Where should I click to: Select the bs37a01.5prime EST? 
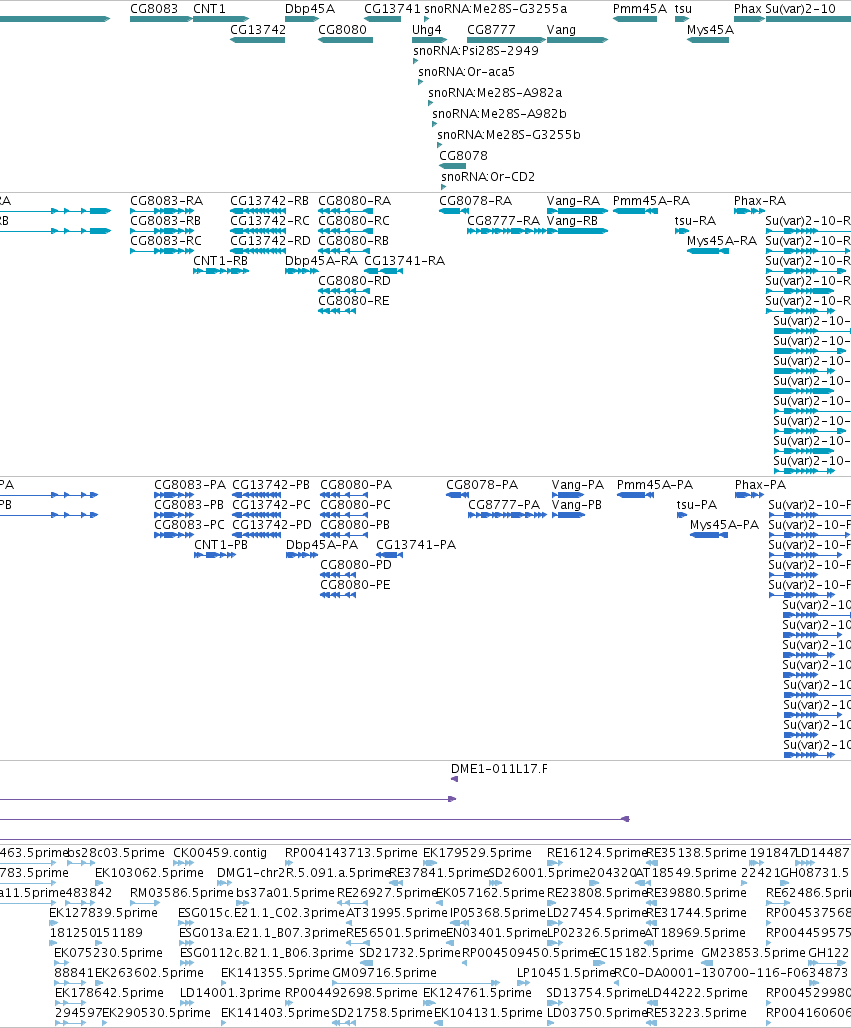tap(244, 903)
